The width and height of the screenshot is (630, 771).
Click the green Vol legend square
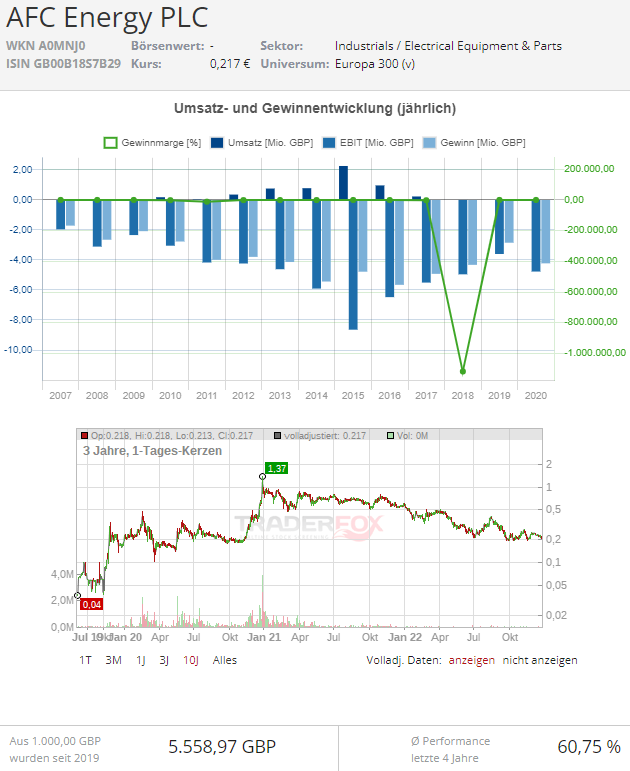(x=390, y=436)
